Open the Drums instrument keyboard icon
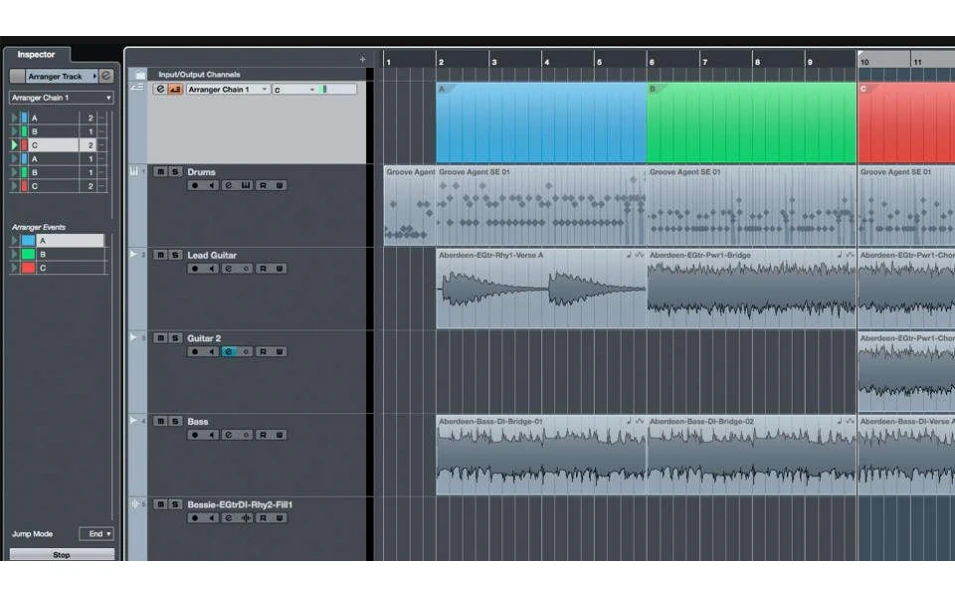 tap(245, 185)
